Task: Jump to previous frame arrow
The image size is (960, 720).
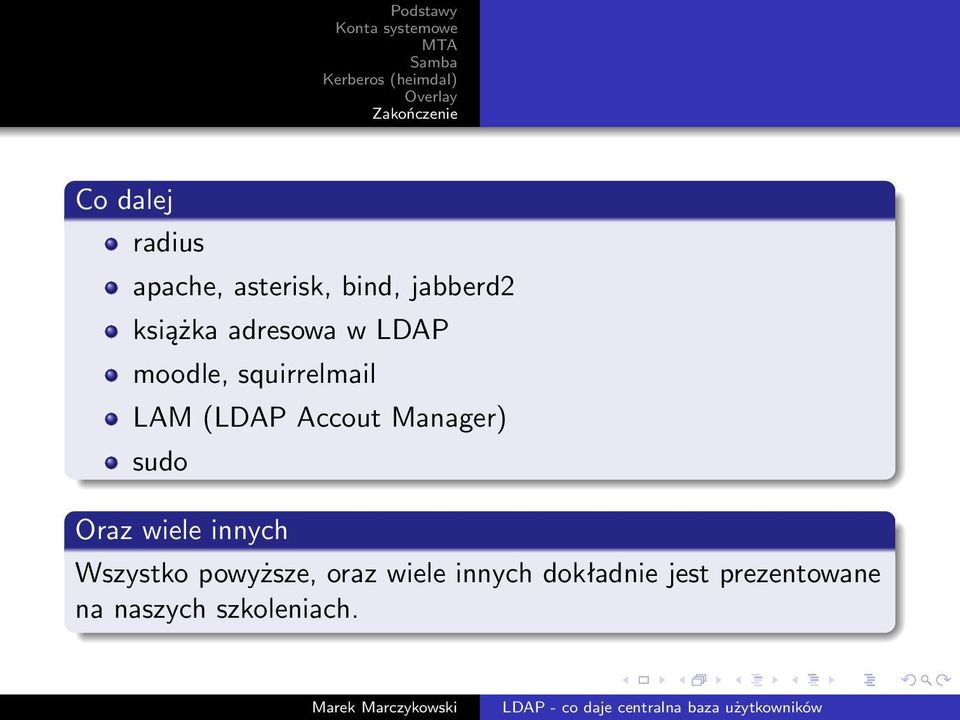Action: click(682, 680)
